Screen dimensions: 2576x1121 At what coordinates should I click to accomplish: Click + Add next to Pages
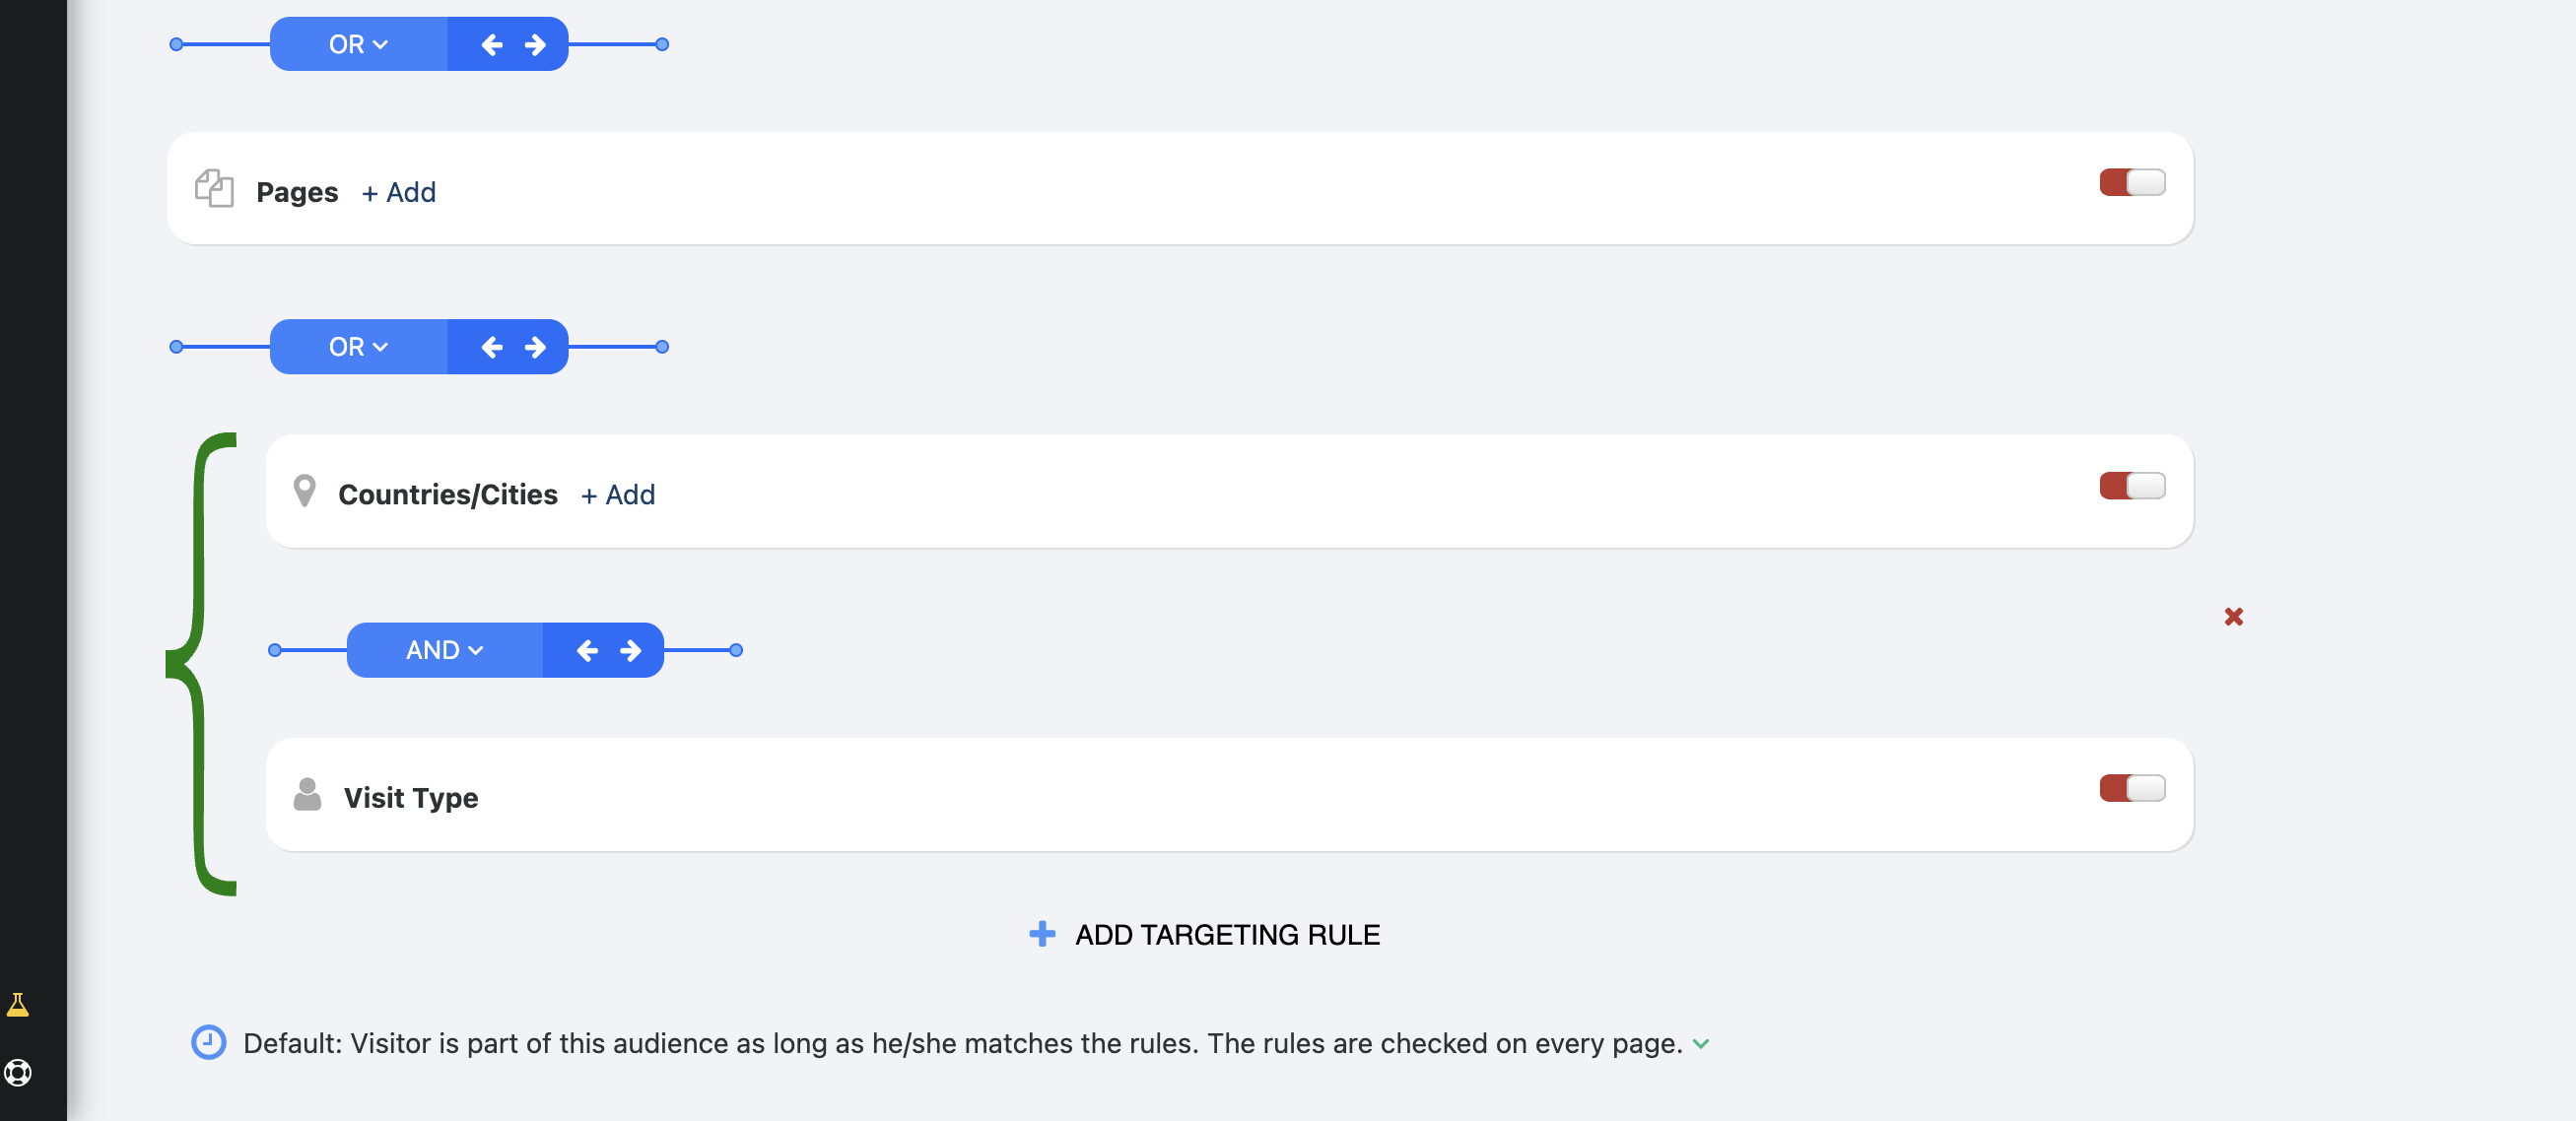(398, 192)
